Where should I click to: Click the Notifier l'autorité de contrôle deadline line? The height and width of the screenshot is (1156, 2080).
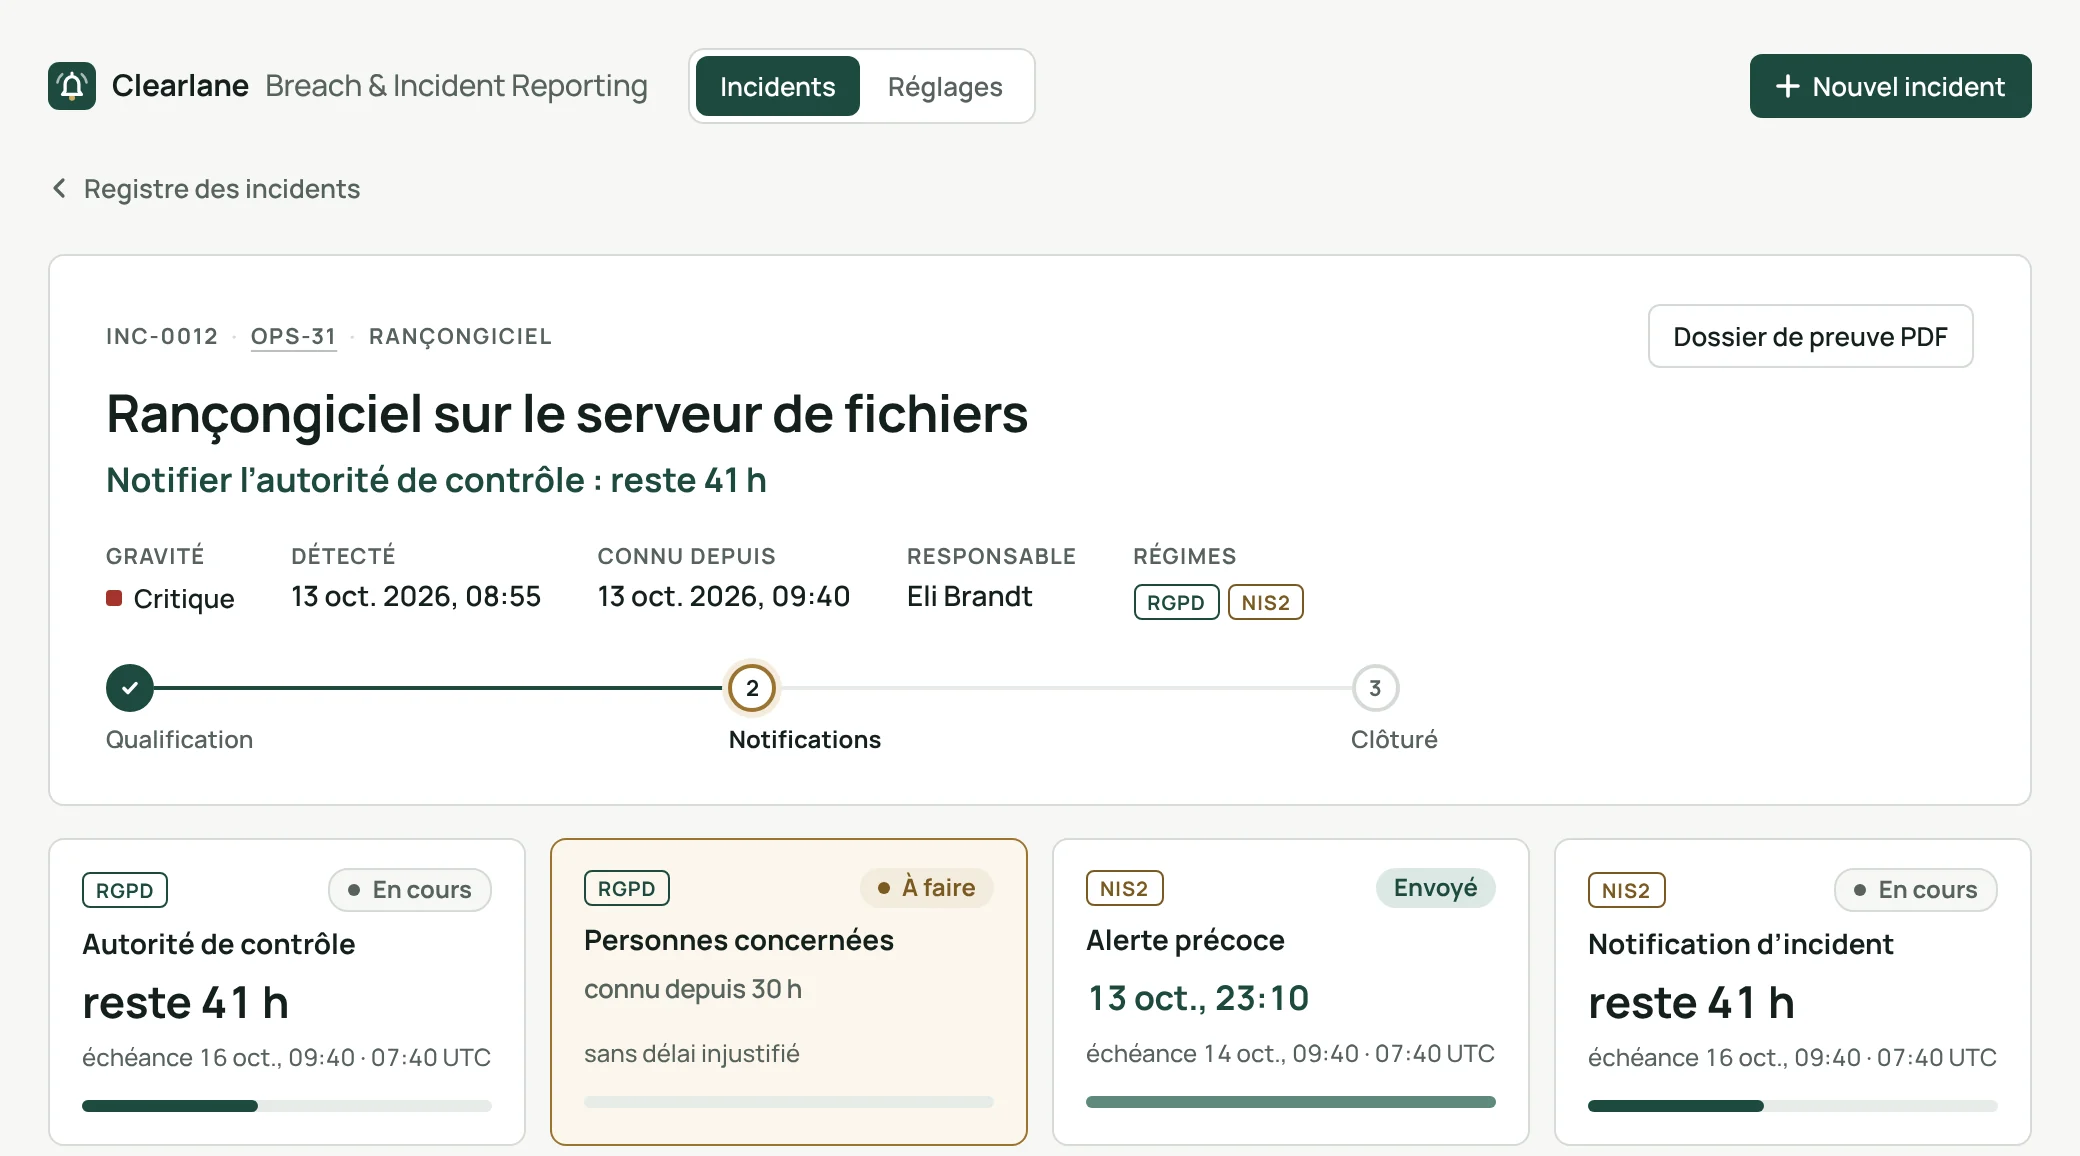pos(436,480)
